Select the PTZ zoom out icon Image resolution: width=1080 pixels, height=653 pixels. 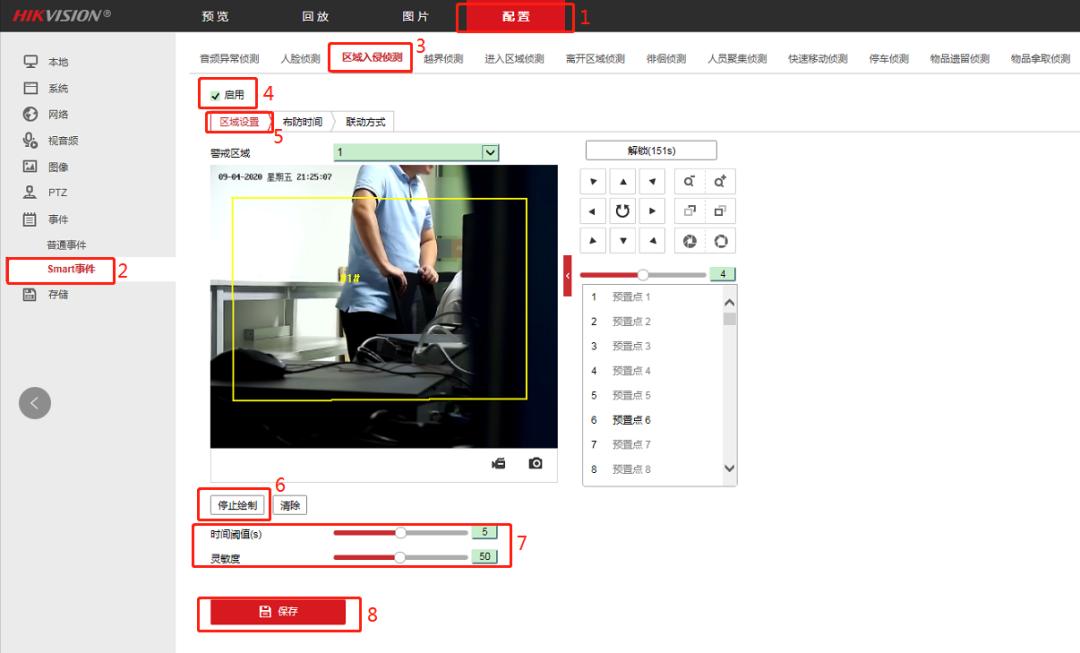point(690,181)
